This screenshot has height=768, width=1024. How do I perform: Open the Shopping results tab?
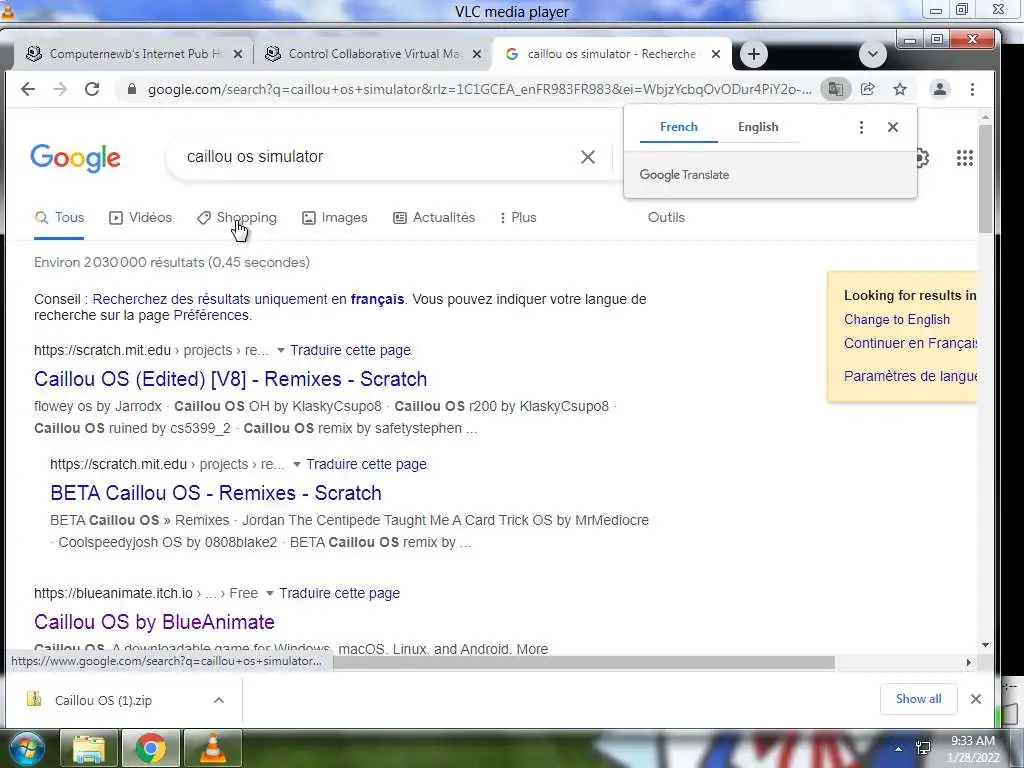click(237, 217)
